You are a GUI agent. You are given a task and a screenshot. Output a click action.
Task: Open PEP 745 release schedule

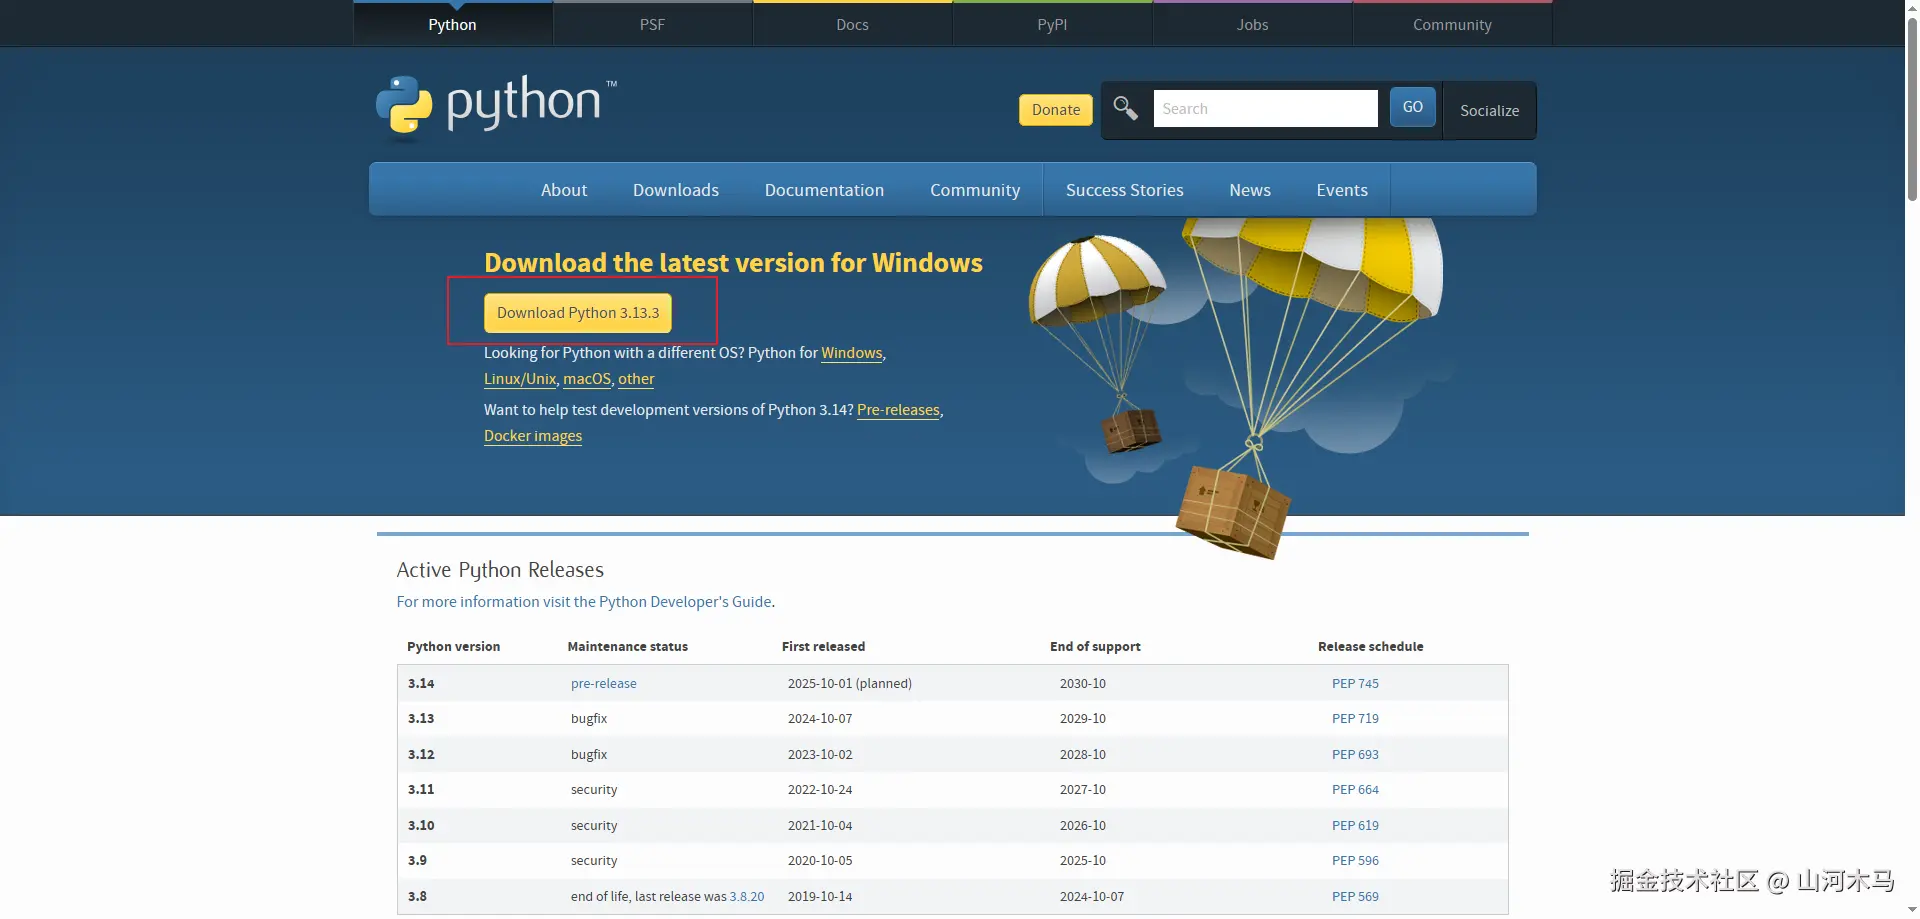(x=1355, y=684)
